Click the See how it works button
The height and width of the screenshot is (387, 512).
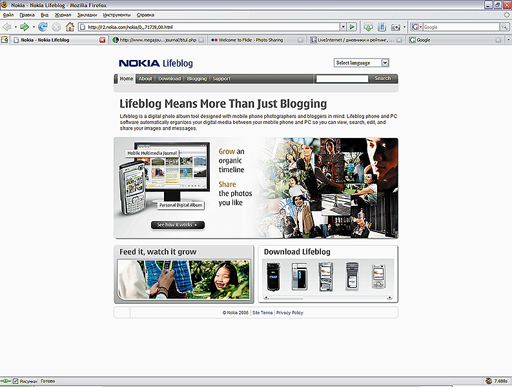[178, 225]
